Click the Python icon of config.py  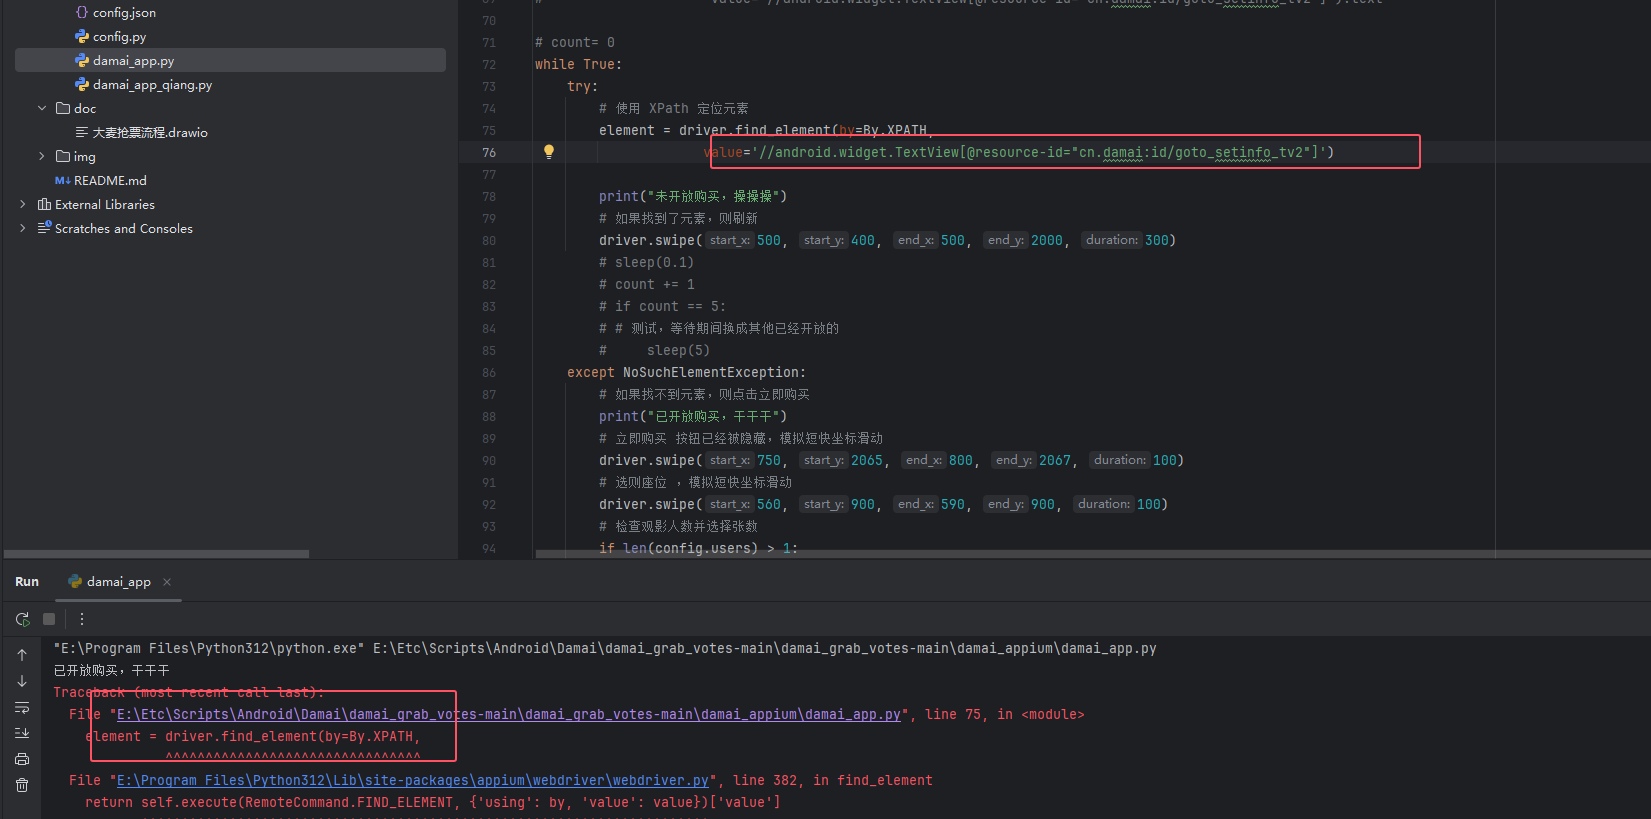click(82, 36)
